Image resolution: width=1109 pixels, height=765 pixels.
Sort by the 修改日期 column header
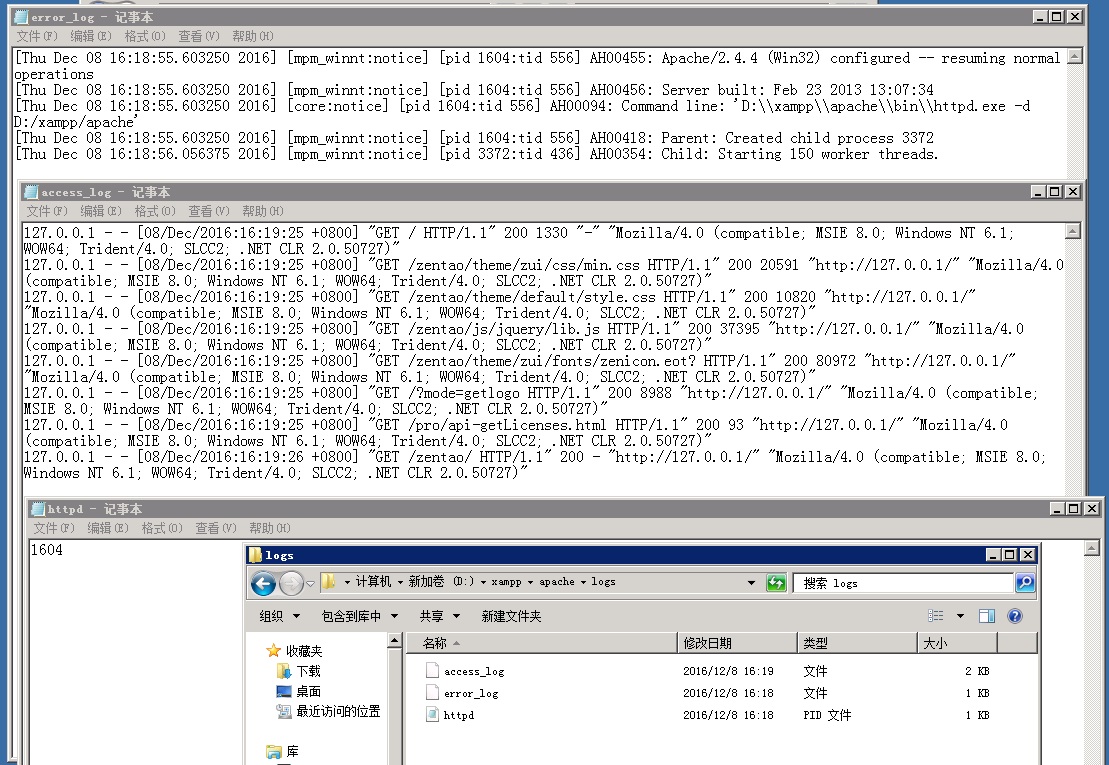click(x=737, y=643)
